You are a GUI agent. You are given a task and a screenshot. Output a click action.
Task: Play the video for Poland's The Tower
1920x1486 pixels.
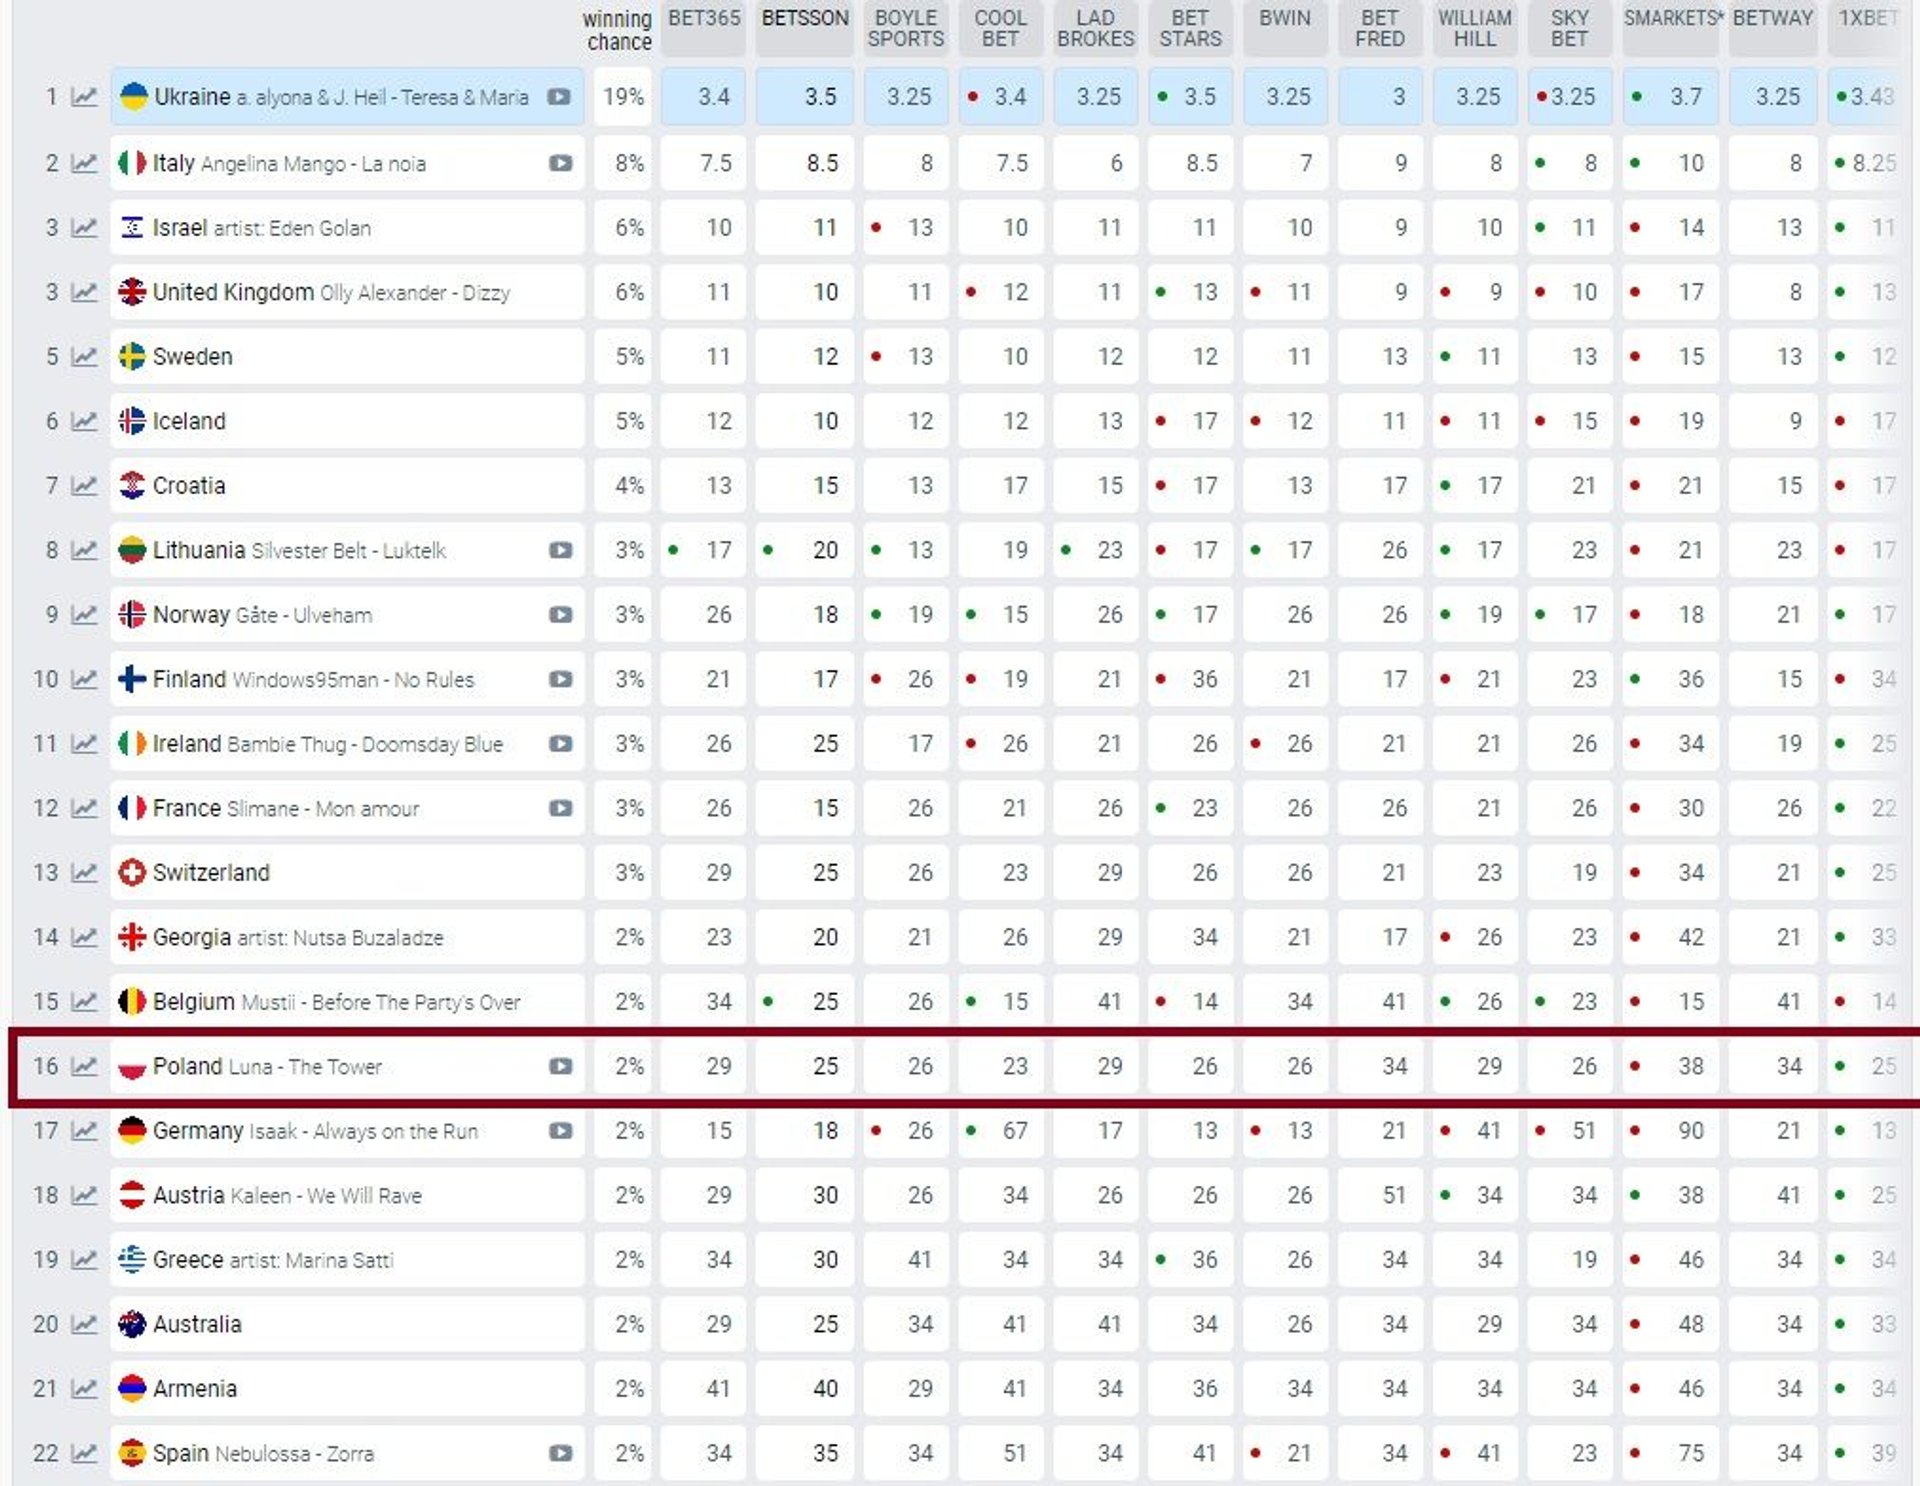click(561, 1066)
